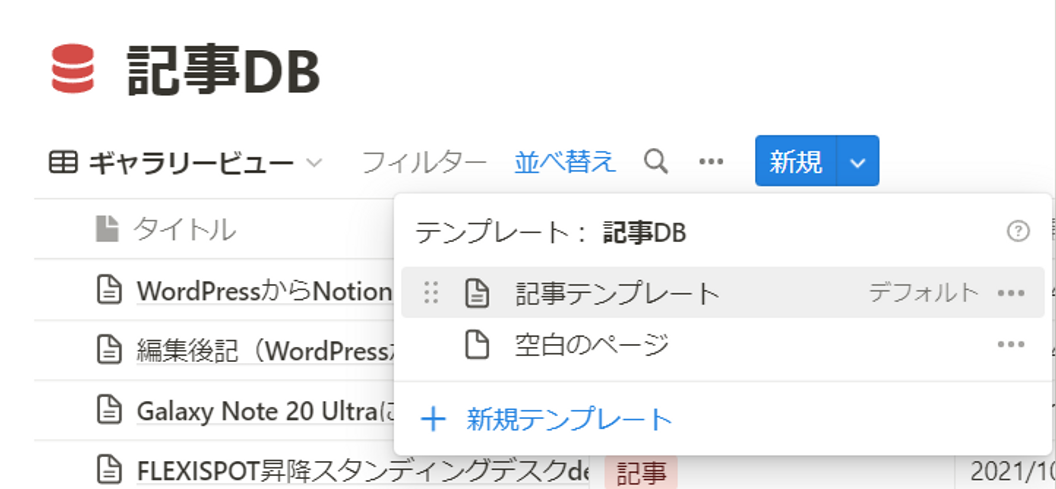Click the blue 新規 button
Screen dimensions: 1056x489
[796, 162]
